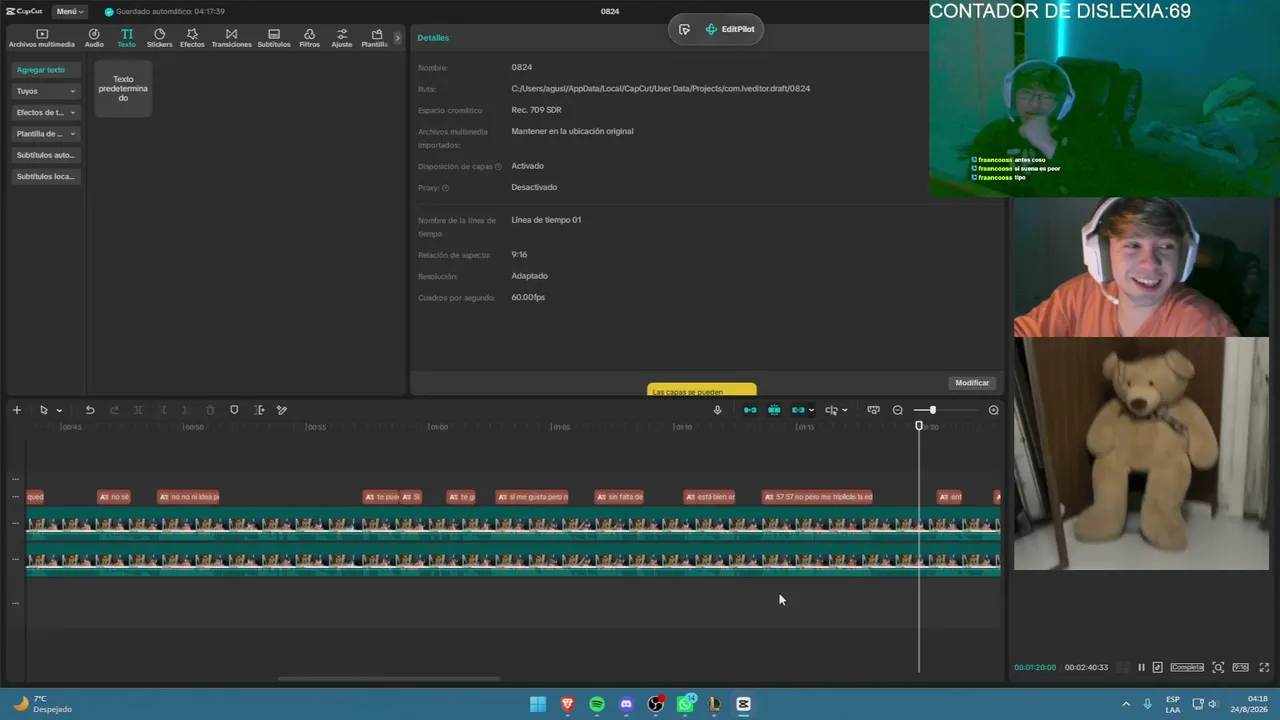This screenshot has height=720, width=1280.
Task: Expand the Plantilla de texto category
Action: 46,133
